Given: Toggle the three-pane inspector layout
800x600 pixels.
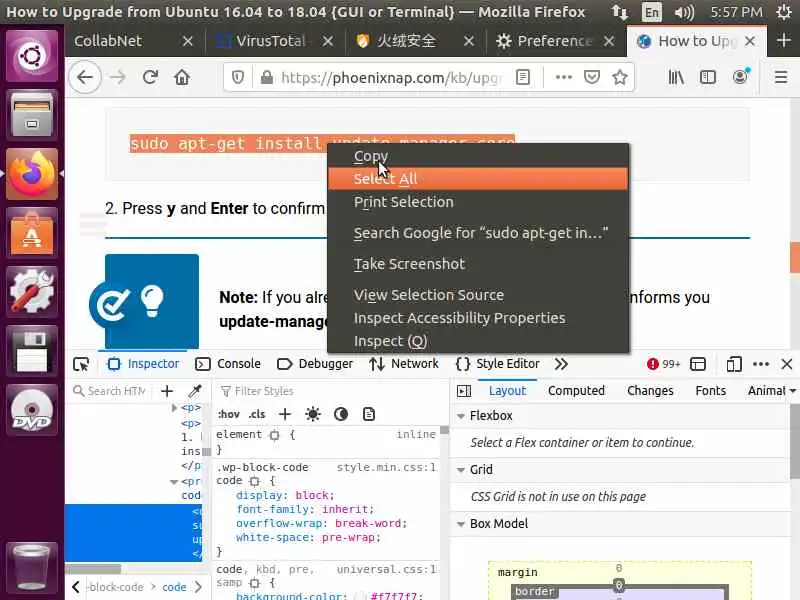Looking at the screenshot, I should [x=464, y=391].
